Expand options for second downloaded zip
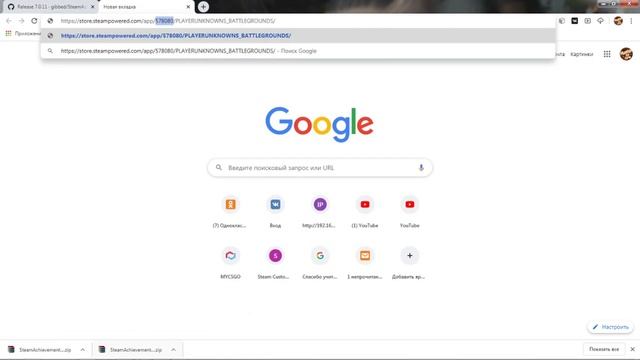This screenshot has height=360, width=640. pyautogui.click(x=173, y=350)
